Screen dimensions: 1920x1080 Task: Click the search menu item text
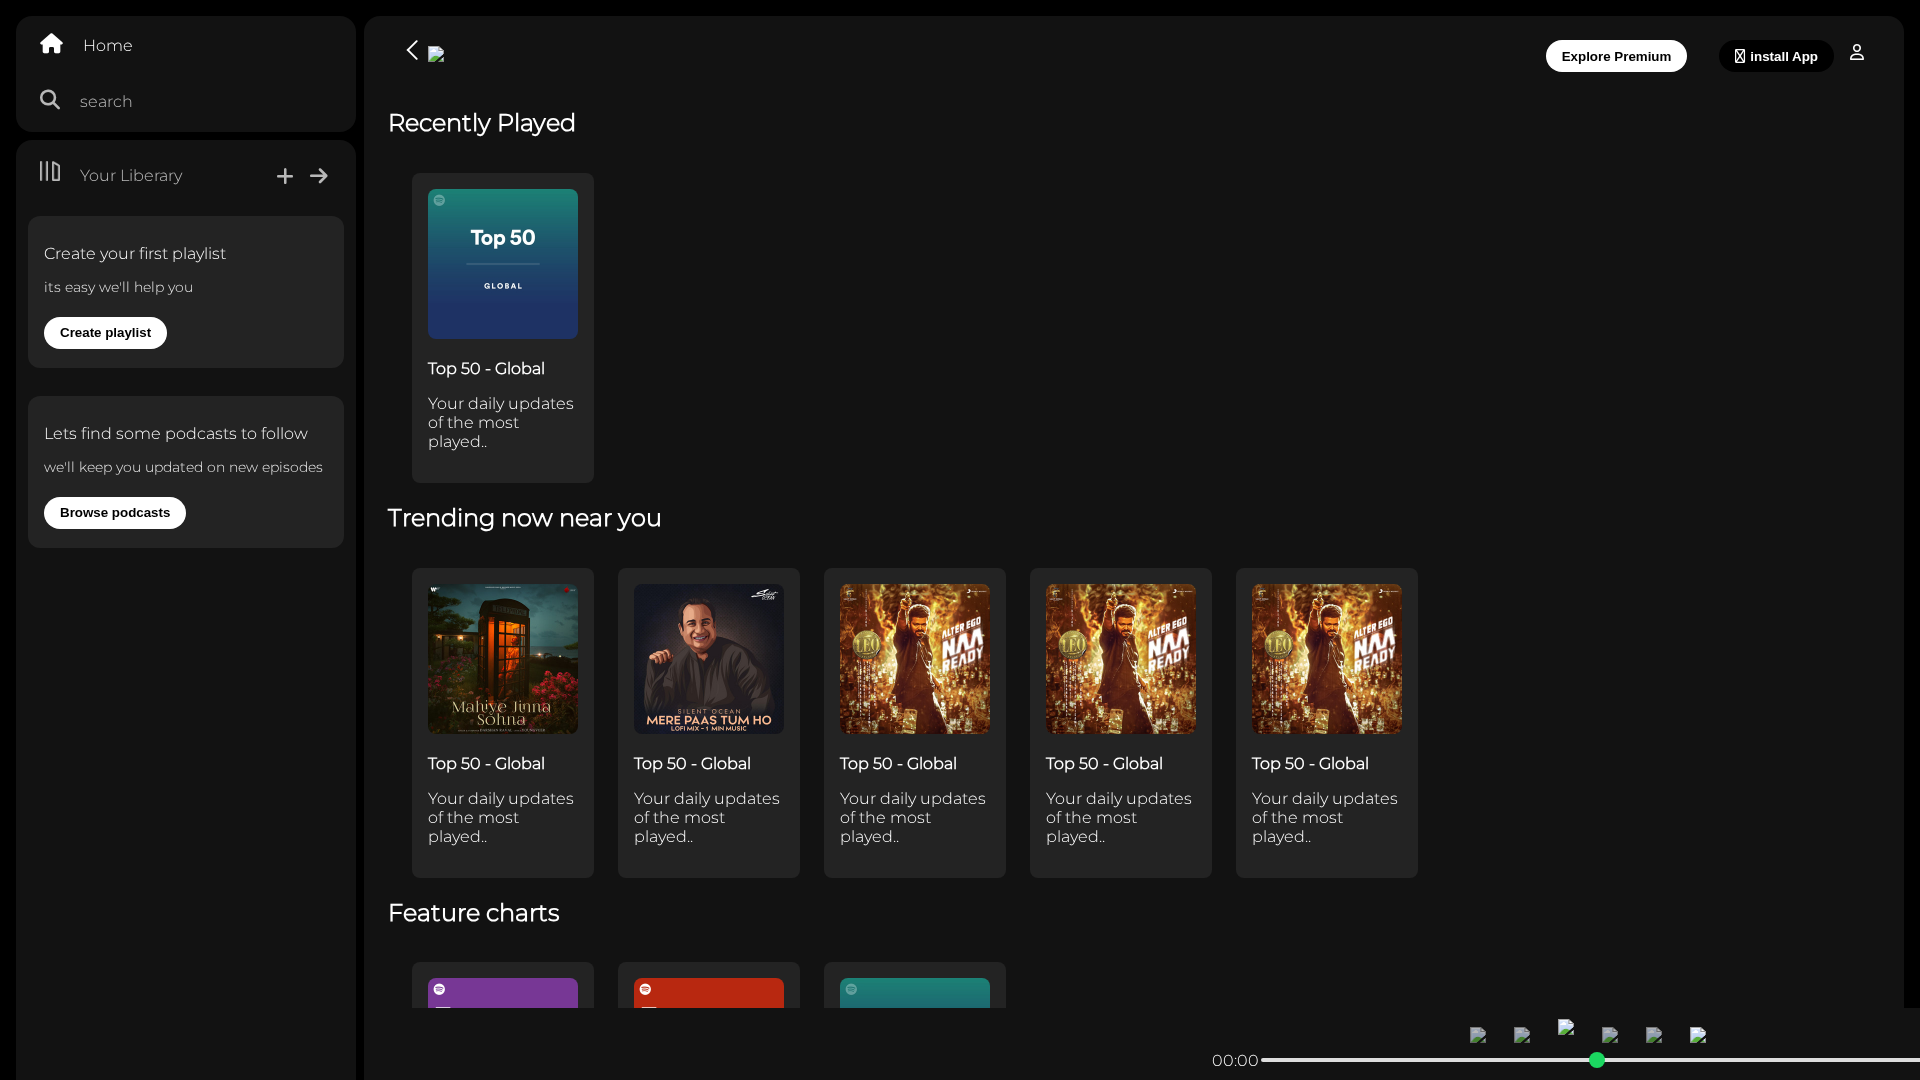[x=106, y=102]
